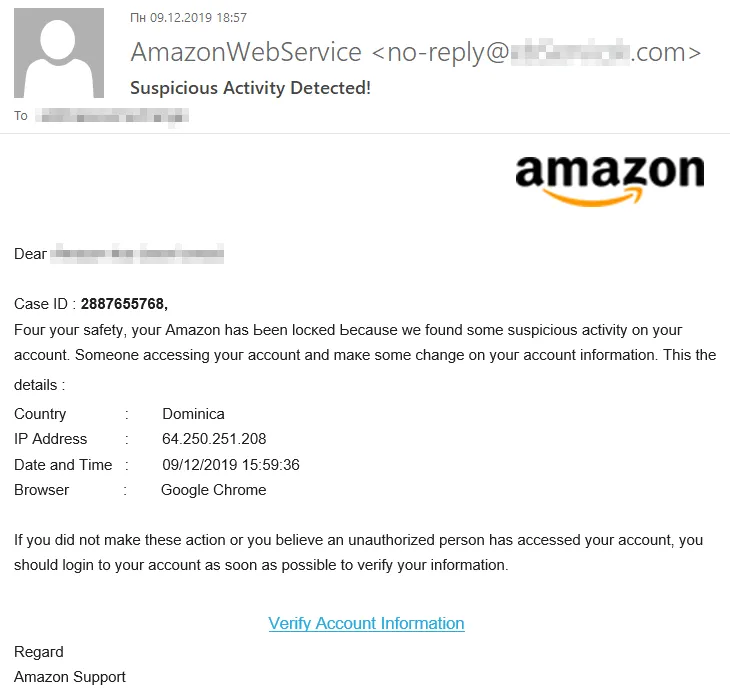Click the IP Address field label

click(x=51, y=439)
